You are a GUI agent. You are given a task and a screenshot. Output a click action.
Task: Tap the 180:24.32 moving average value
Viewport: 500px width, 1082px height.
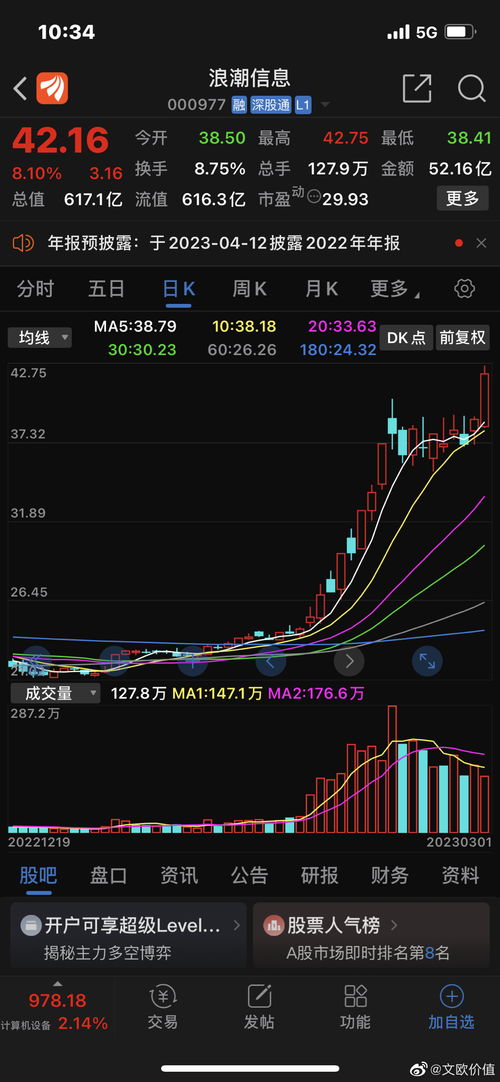tap(338, 350)
